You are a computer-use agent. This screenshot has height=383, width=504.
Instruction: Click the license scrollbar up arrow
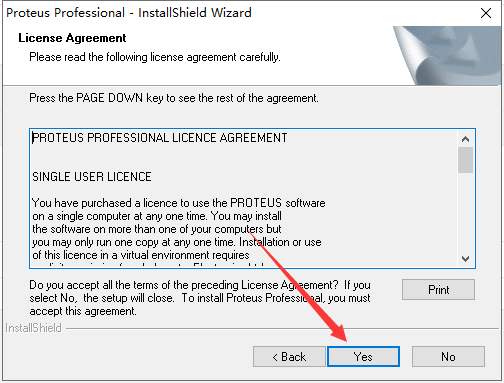pyautogui.click(x=465, y=139)
